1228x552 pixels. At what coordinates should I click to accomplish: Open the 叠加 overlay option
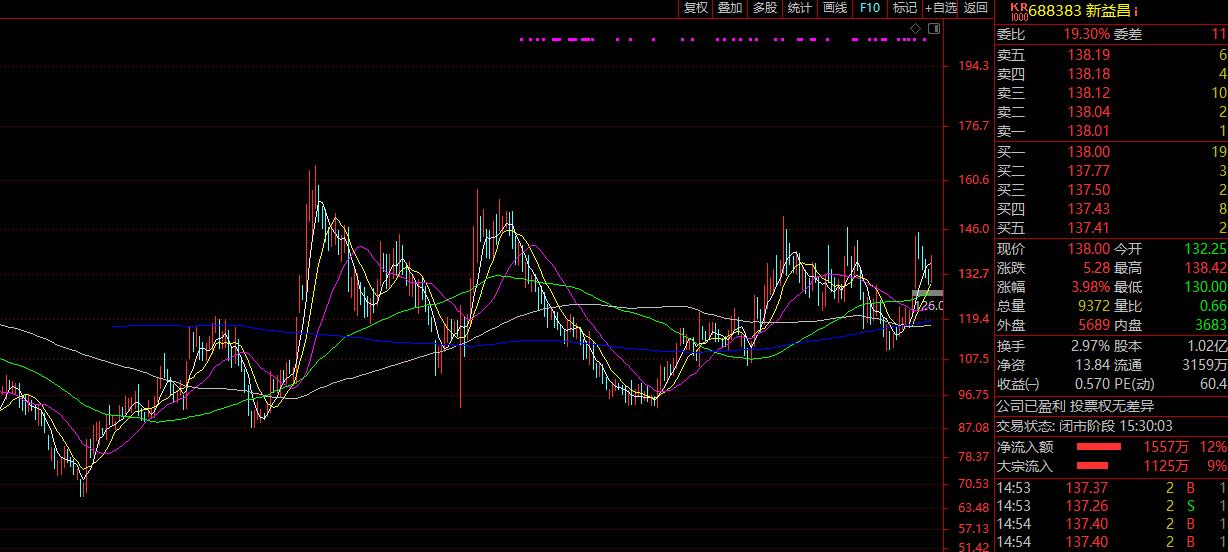pos(730,8)
